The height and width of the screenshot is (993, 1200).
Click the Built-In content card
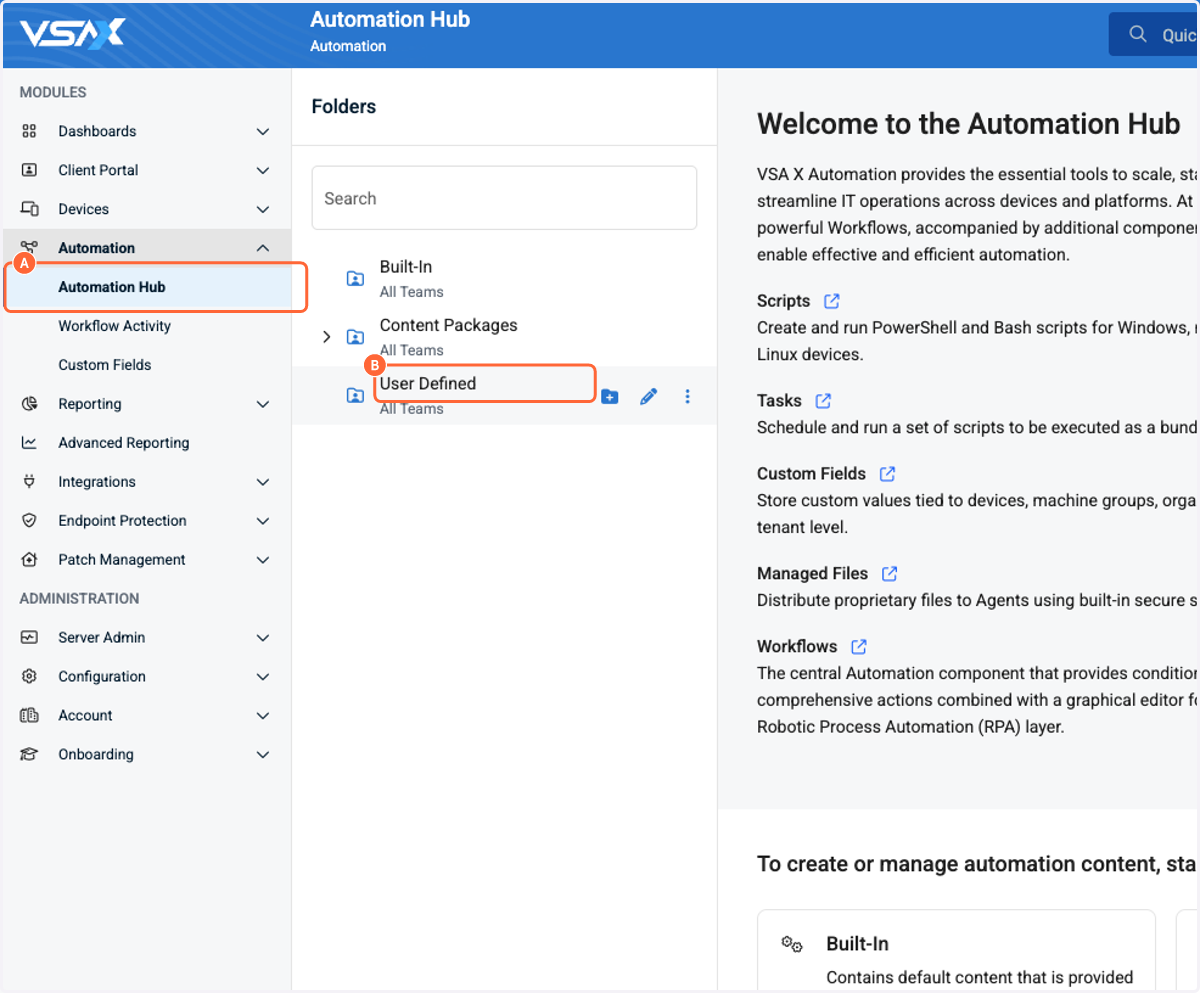pyautogui.click(x=956, y=951)
